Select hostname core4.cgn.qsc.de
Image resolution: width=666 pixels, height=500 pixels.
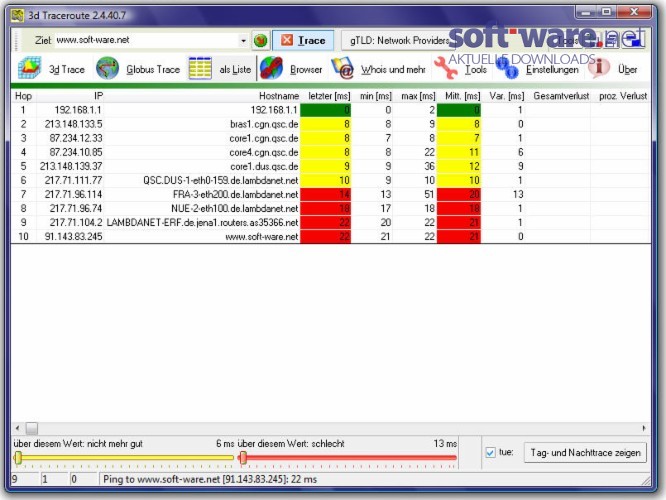(x=264, y=152)
